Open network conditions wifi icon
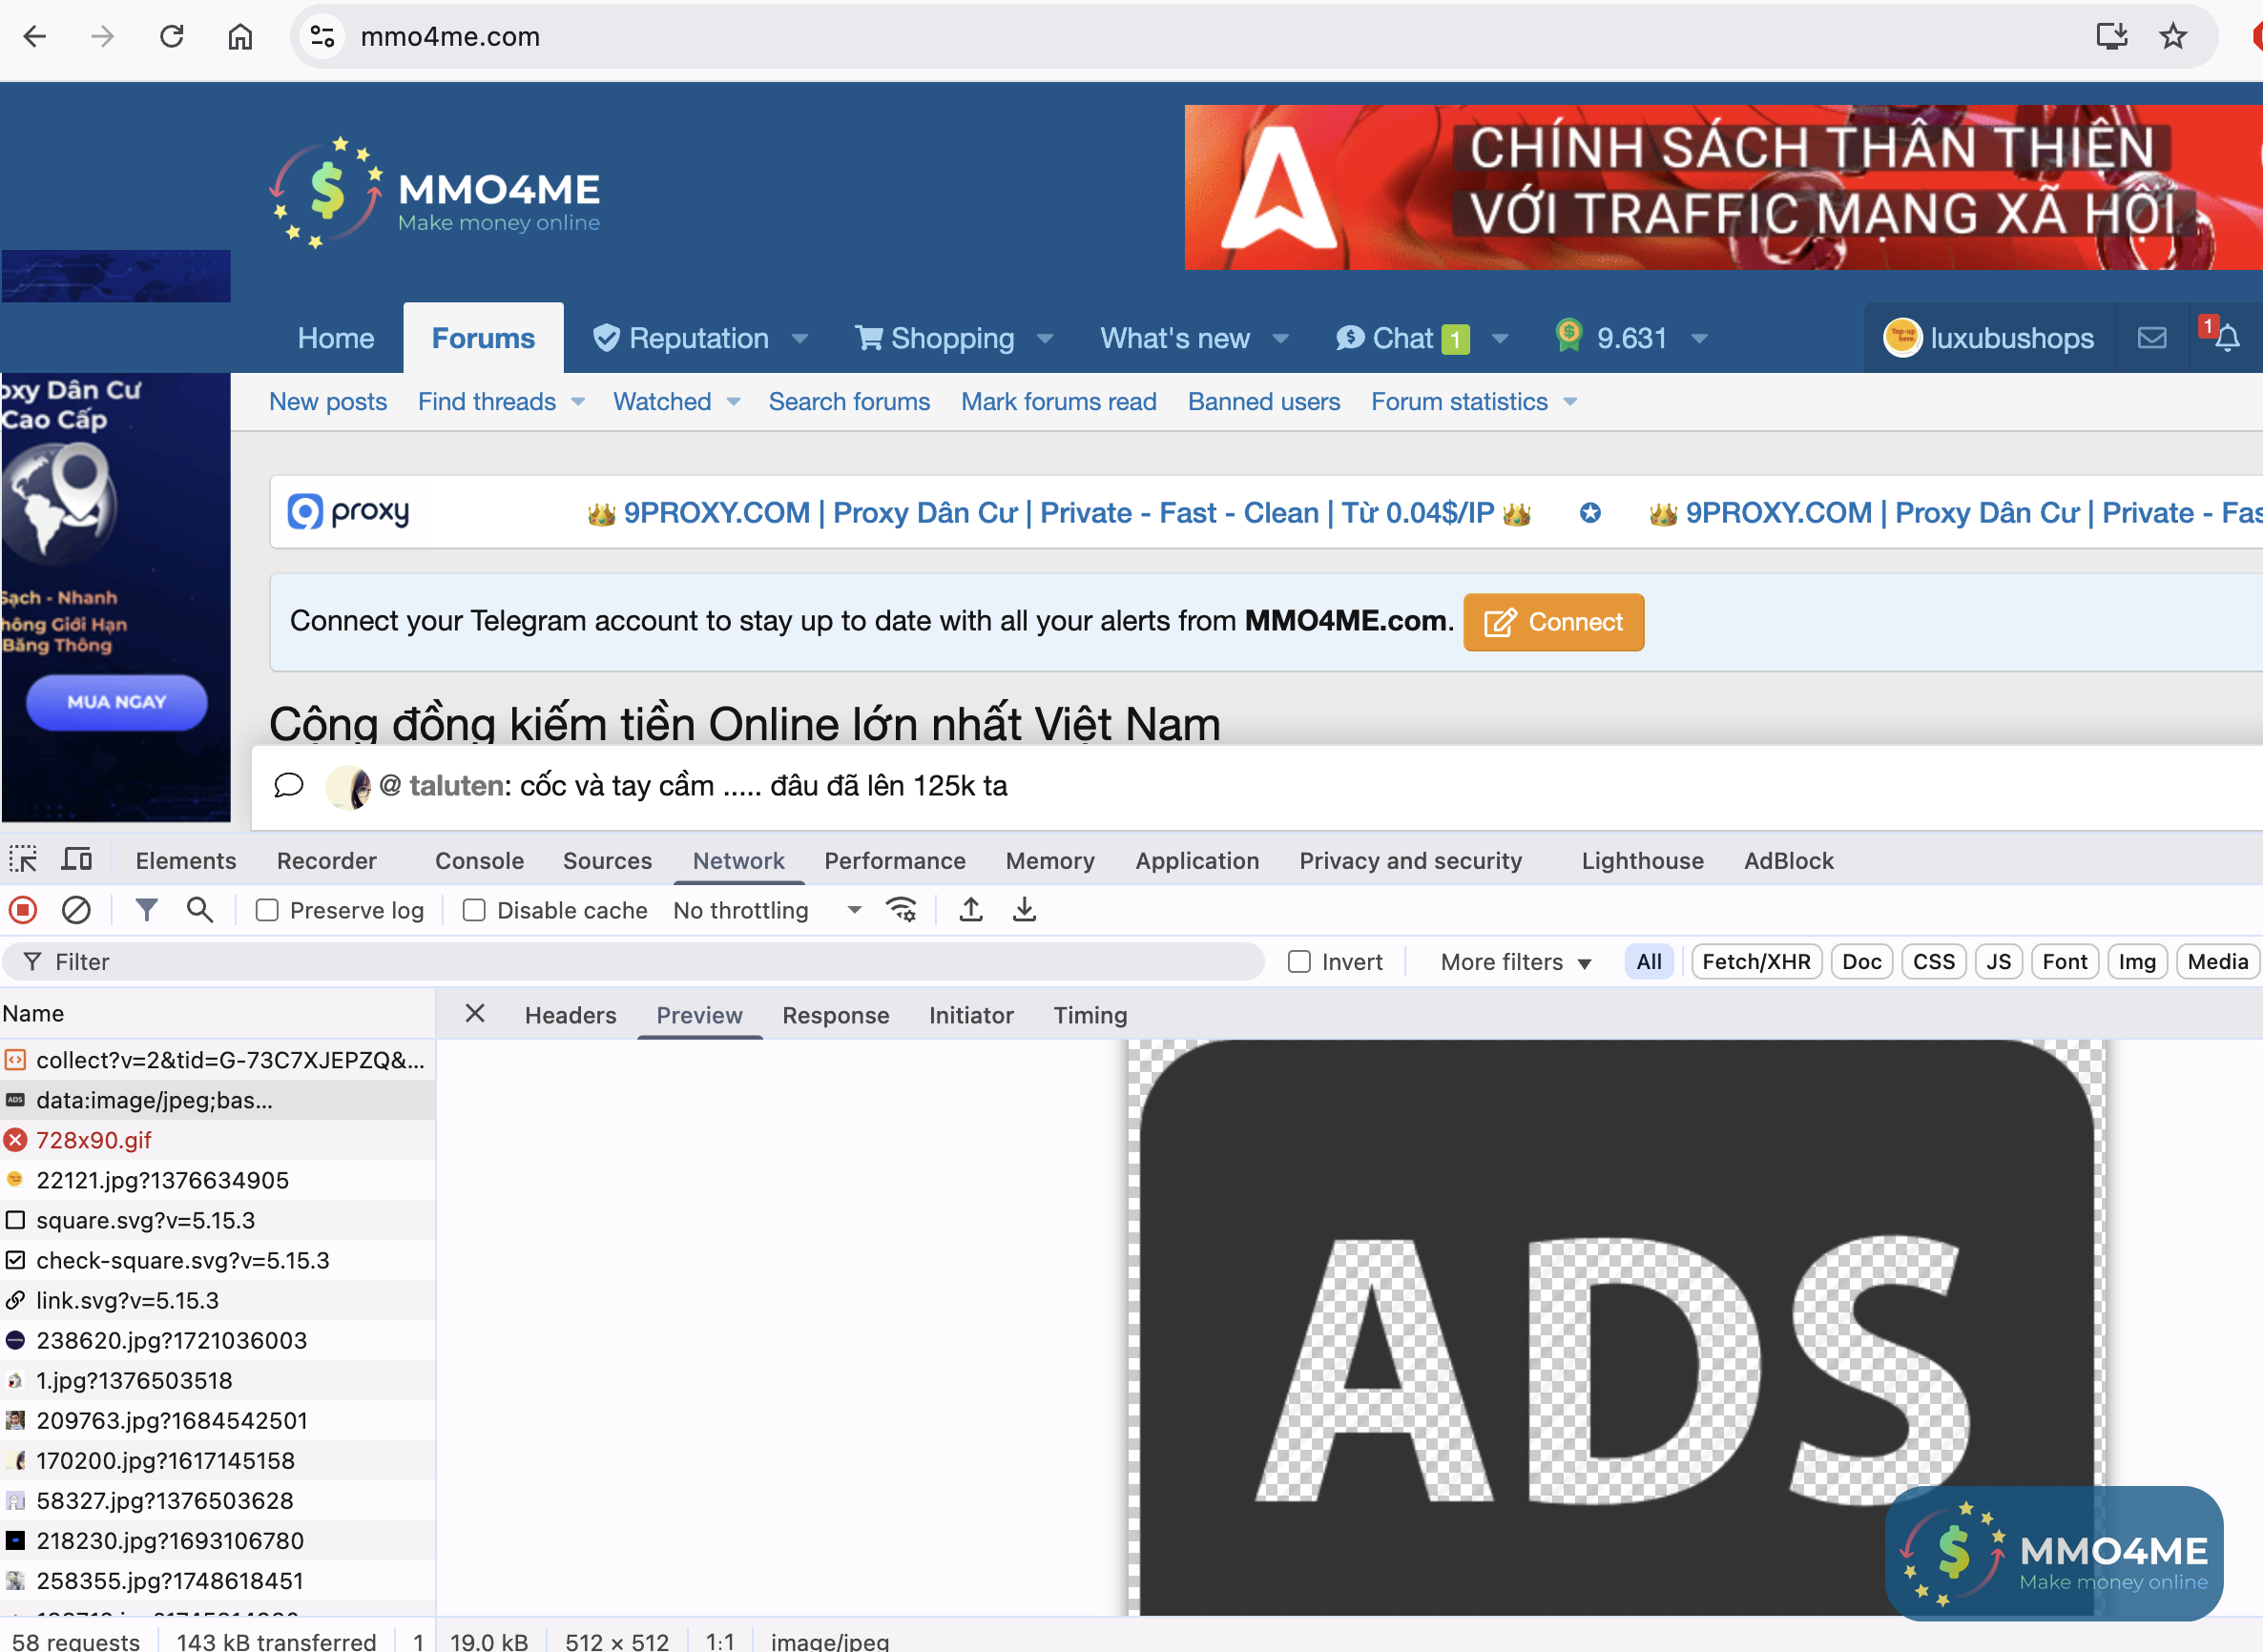Image resolution: width=2263 pixels, height=1652 pixels. click(901, 910)
